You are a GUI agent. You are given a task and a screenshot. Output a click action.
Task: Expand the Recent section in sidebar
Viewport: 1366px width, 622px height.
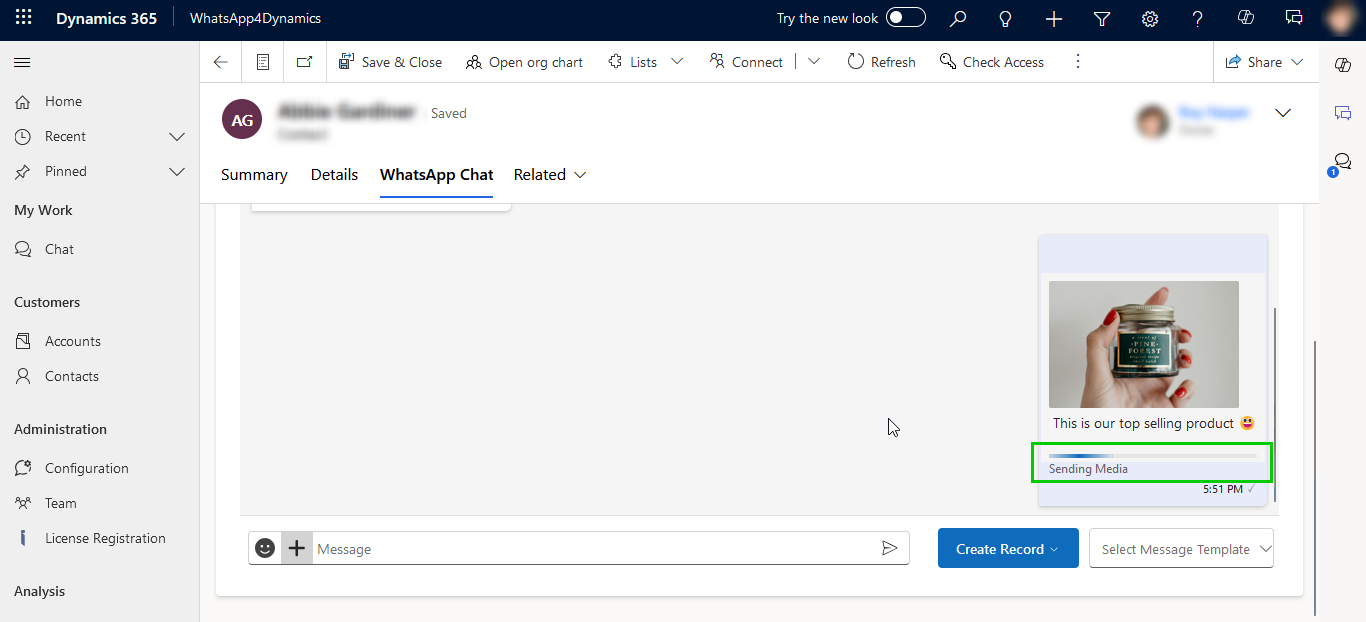[x=177, y=136]
